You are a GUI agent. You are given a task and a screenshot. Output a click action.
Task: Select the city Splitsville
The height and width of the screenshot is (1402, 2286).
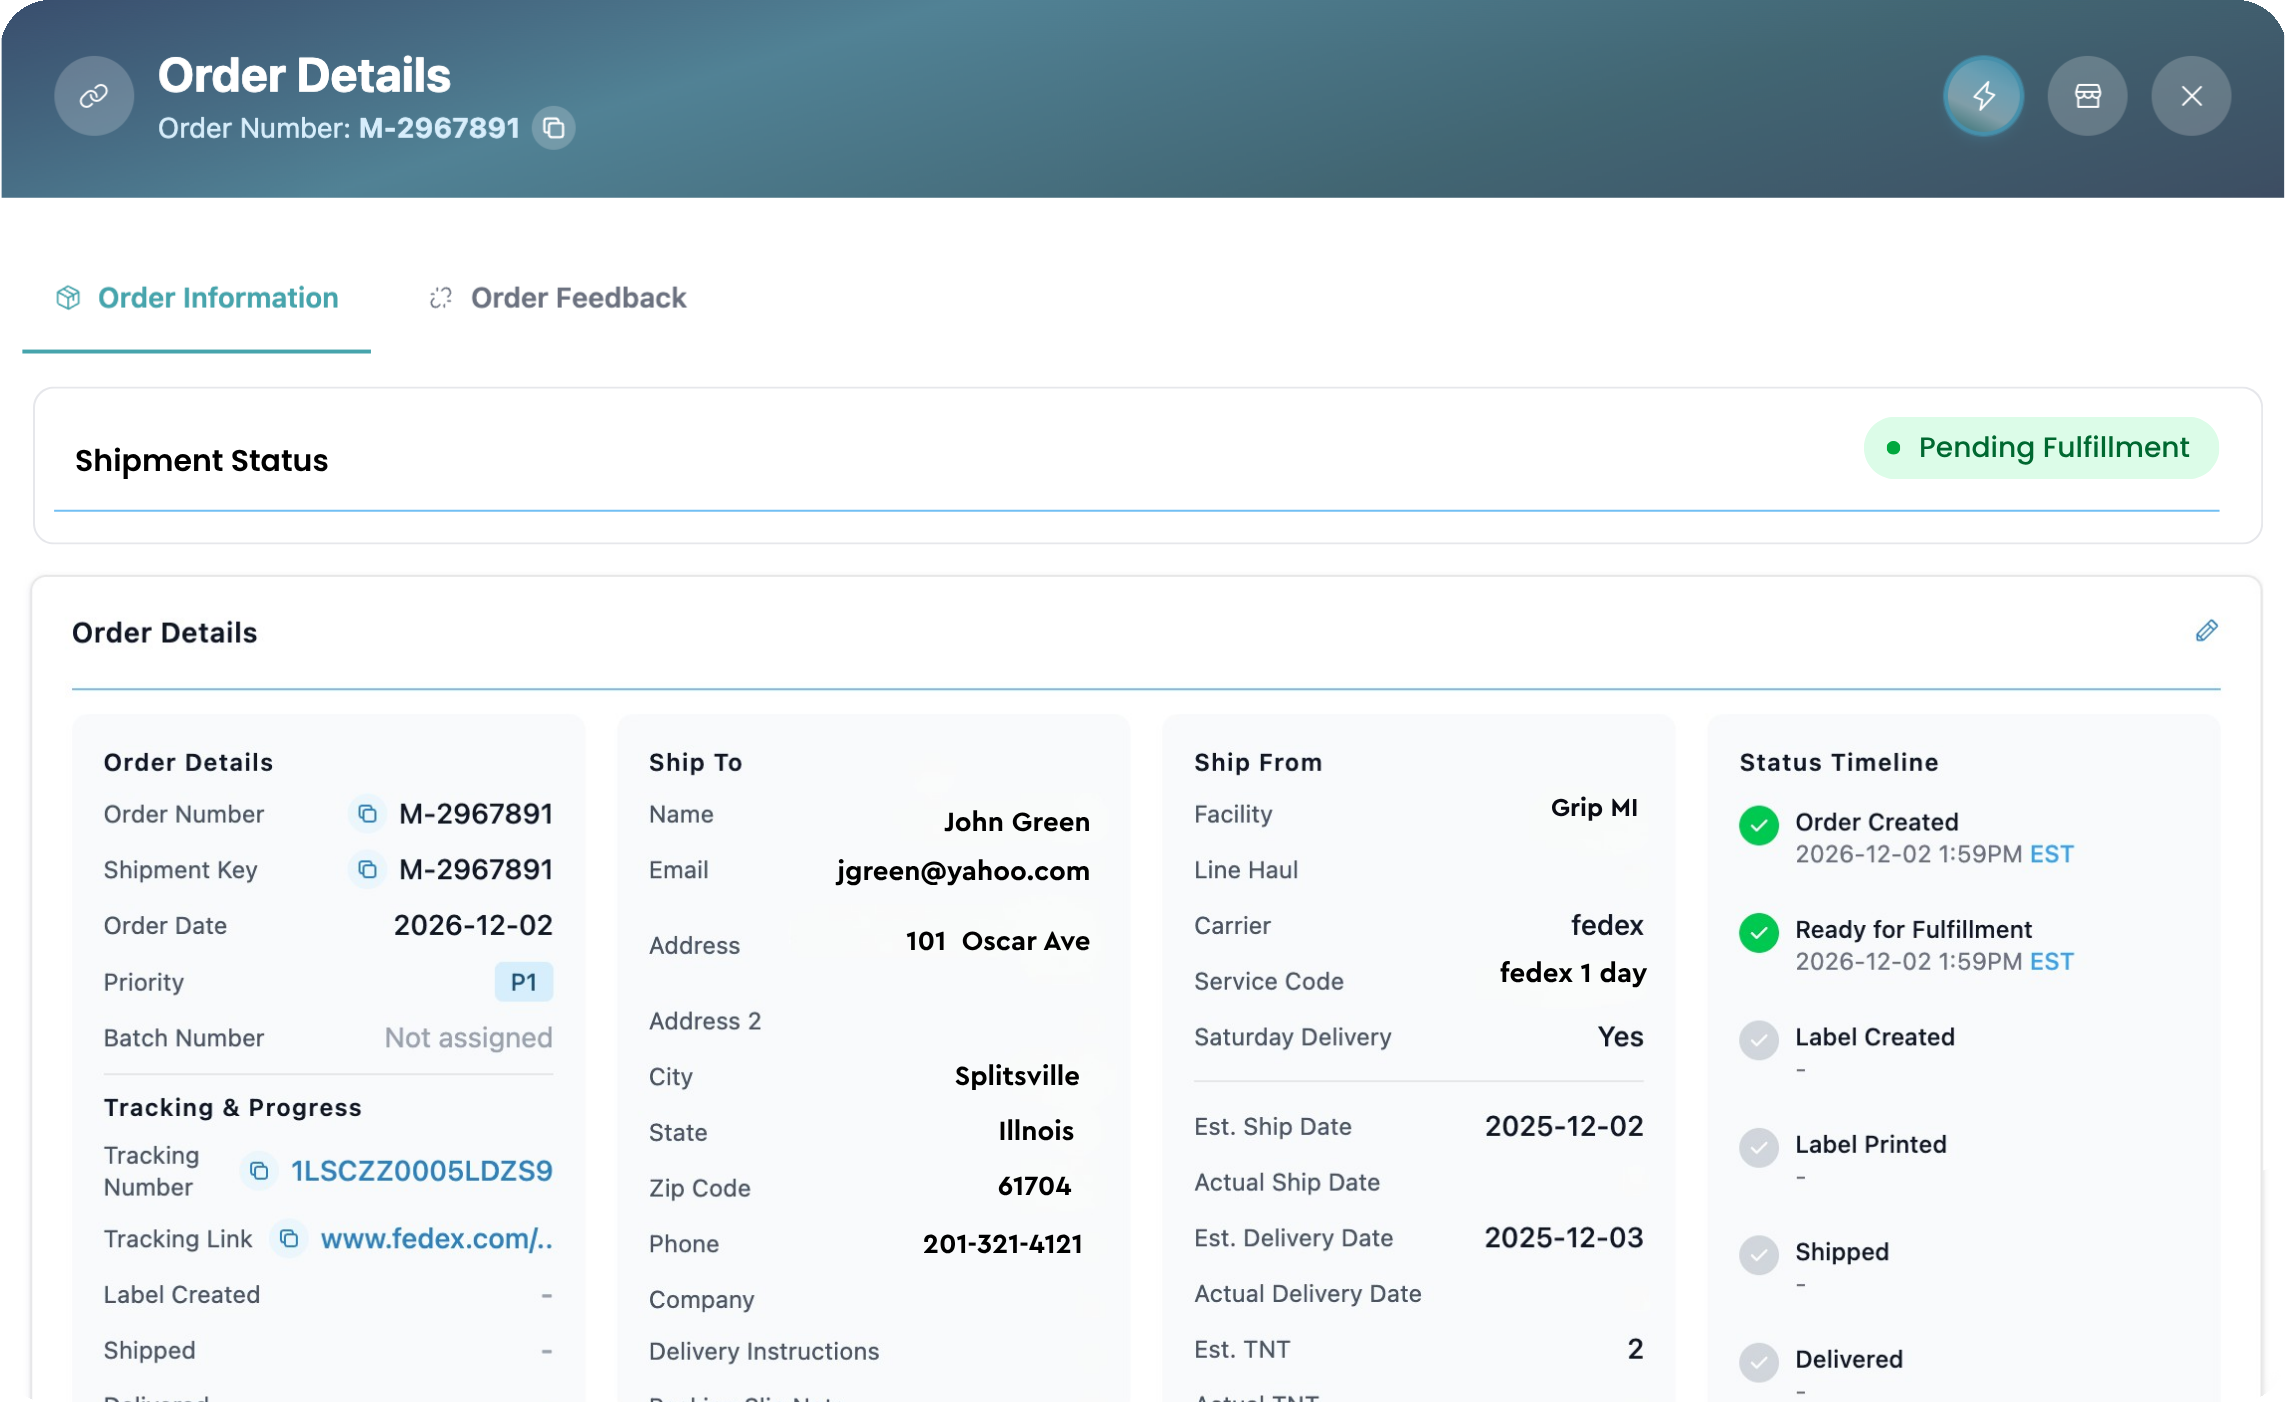[1017, 1076]
